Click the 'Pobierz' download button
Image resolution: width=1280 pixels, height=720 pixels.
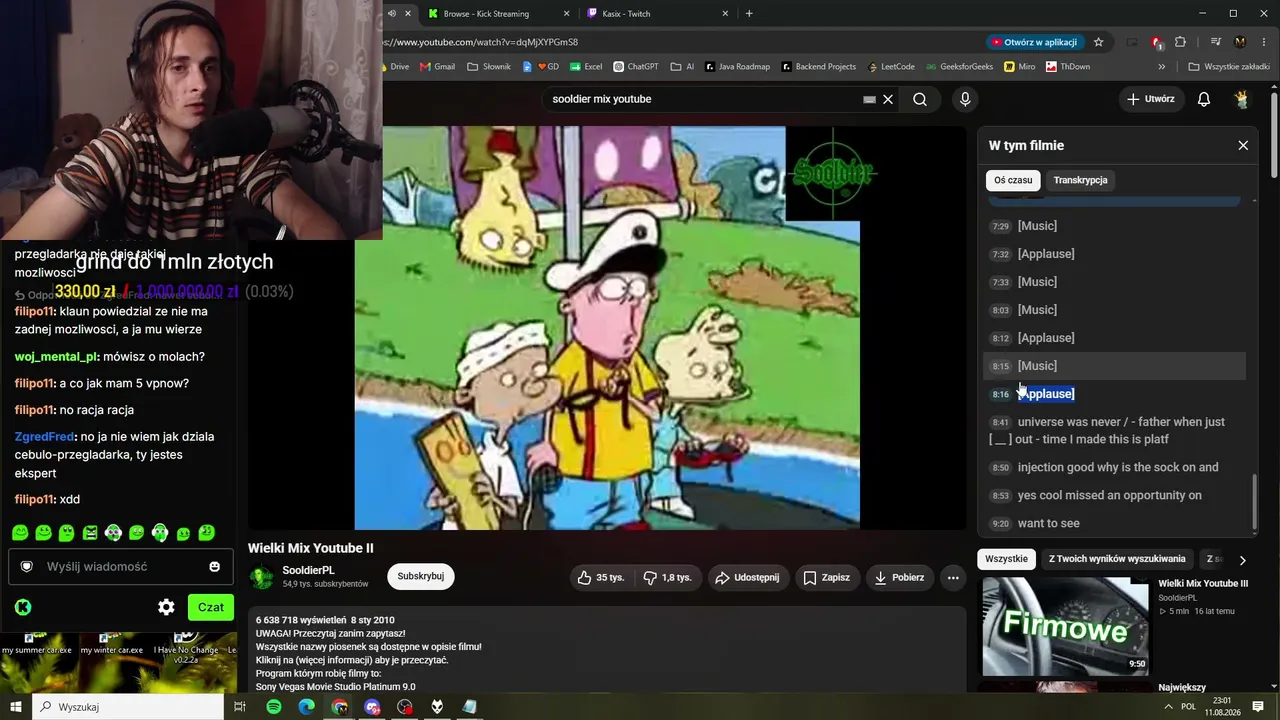point(900,577)
